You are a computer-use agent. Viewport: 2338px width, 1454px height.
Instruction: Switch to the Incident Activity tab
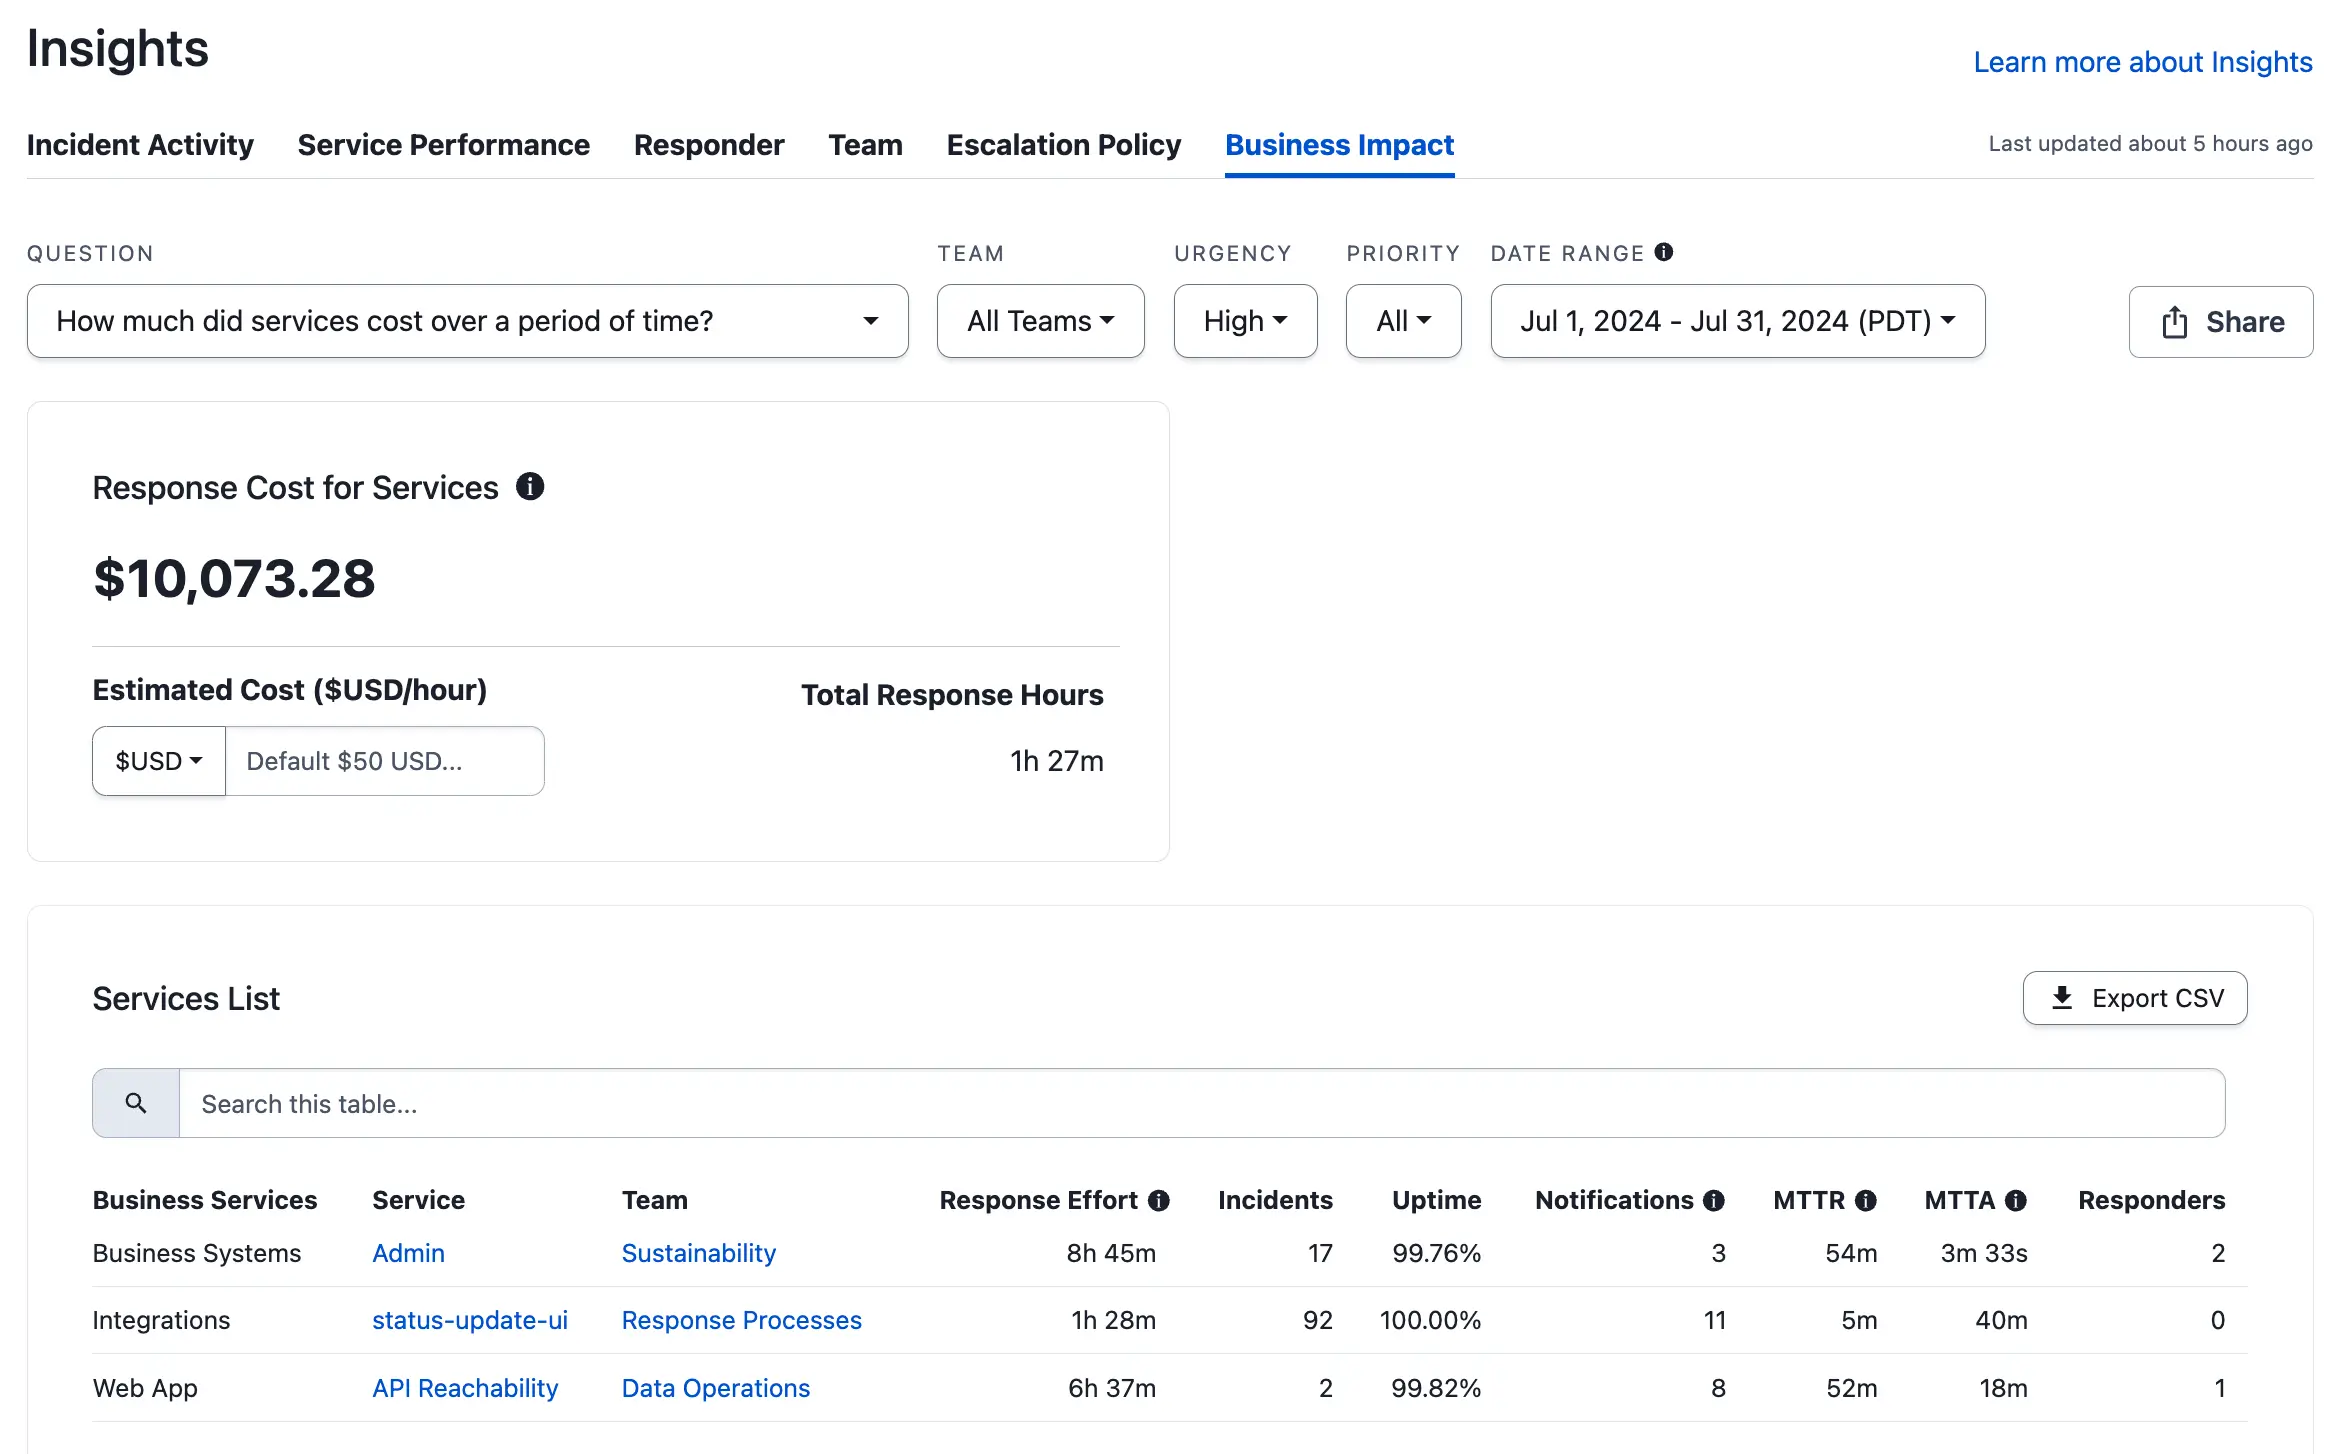click(x=140, y=145)
